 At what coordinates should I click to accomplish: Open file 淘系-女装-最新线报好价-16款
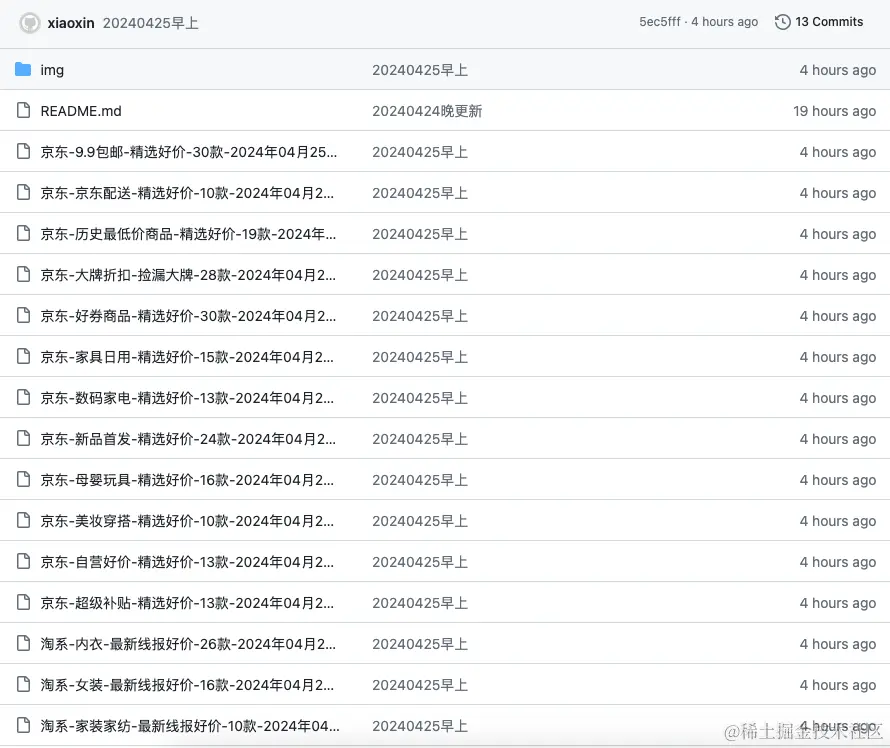187,685
